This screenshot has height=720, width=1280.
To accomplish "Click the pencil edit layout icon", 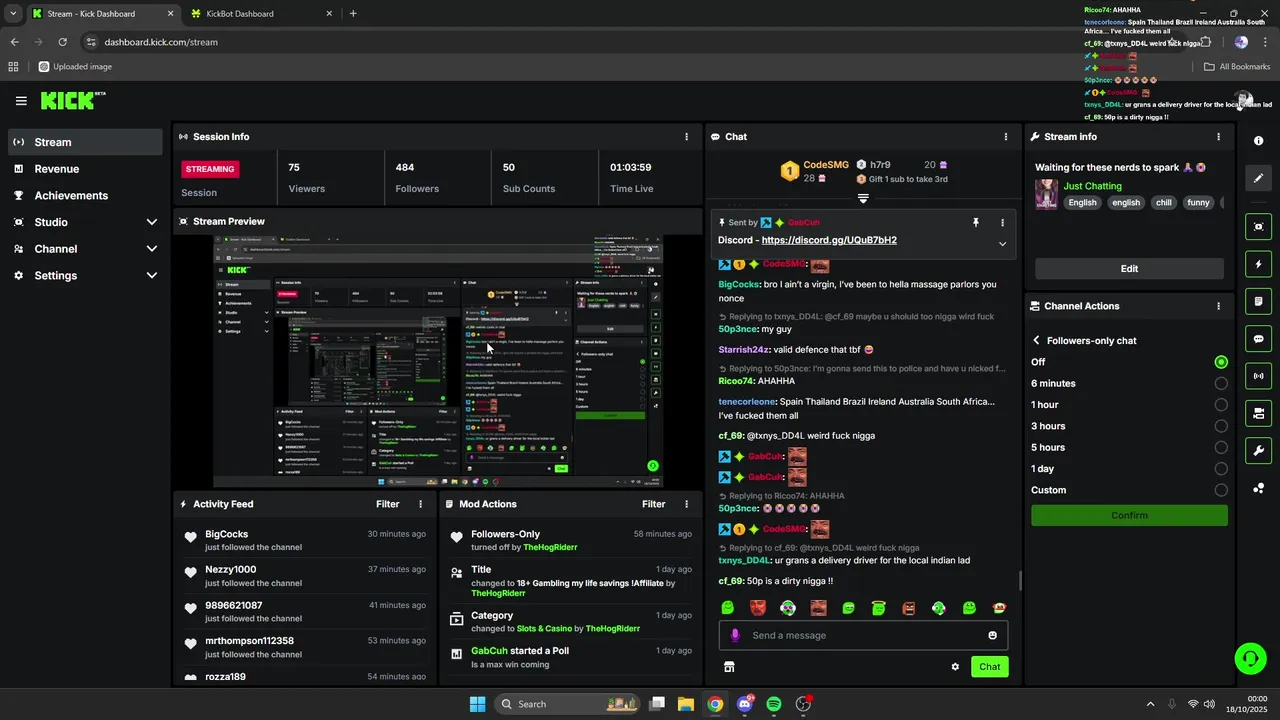I will (1259, 178).
